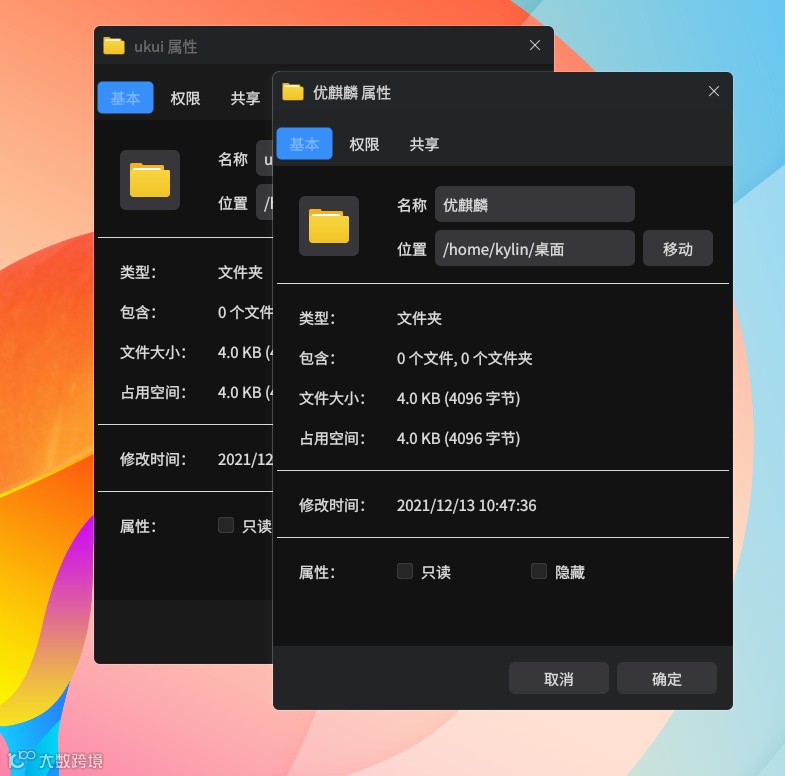Image resolution: width=785 pixels, height=776 pixels.
Task: Click the 移动 button
Action: point(677,248)
